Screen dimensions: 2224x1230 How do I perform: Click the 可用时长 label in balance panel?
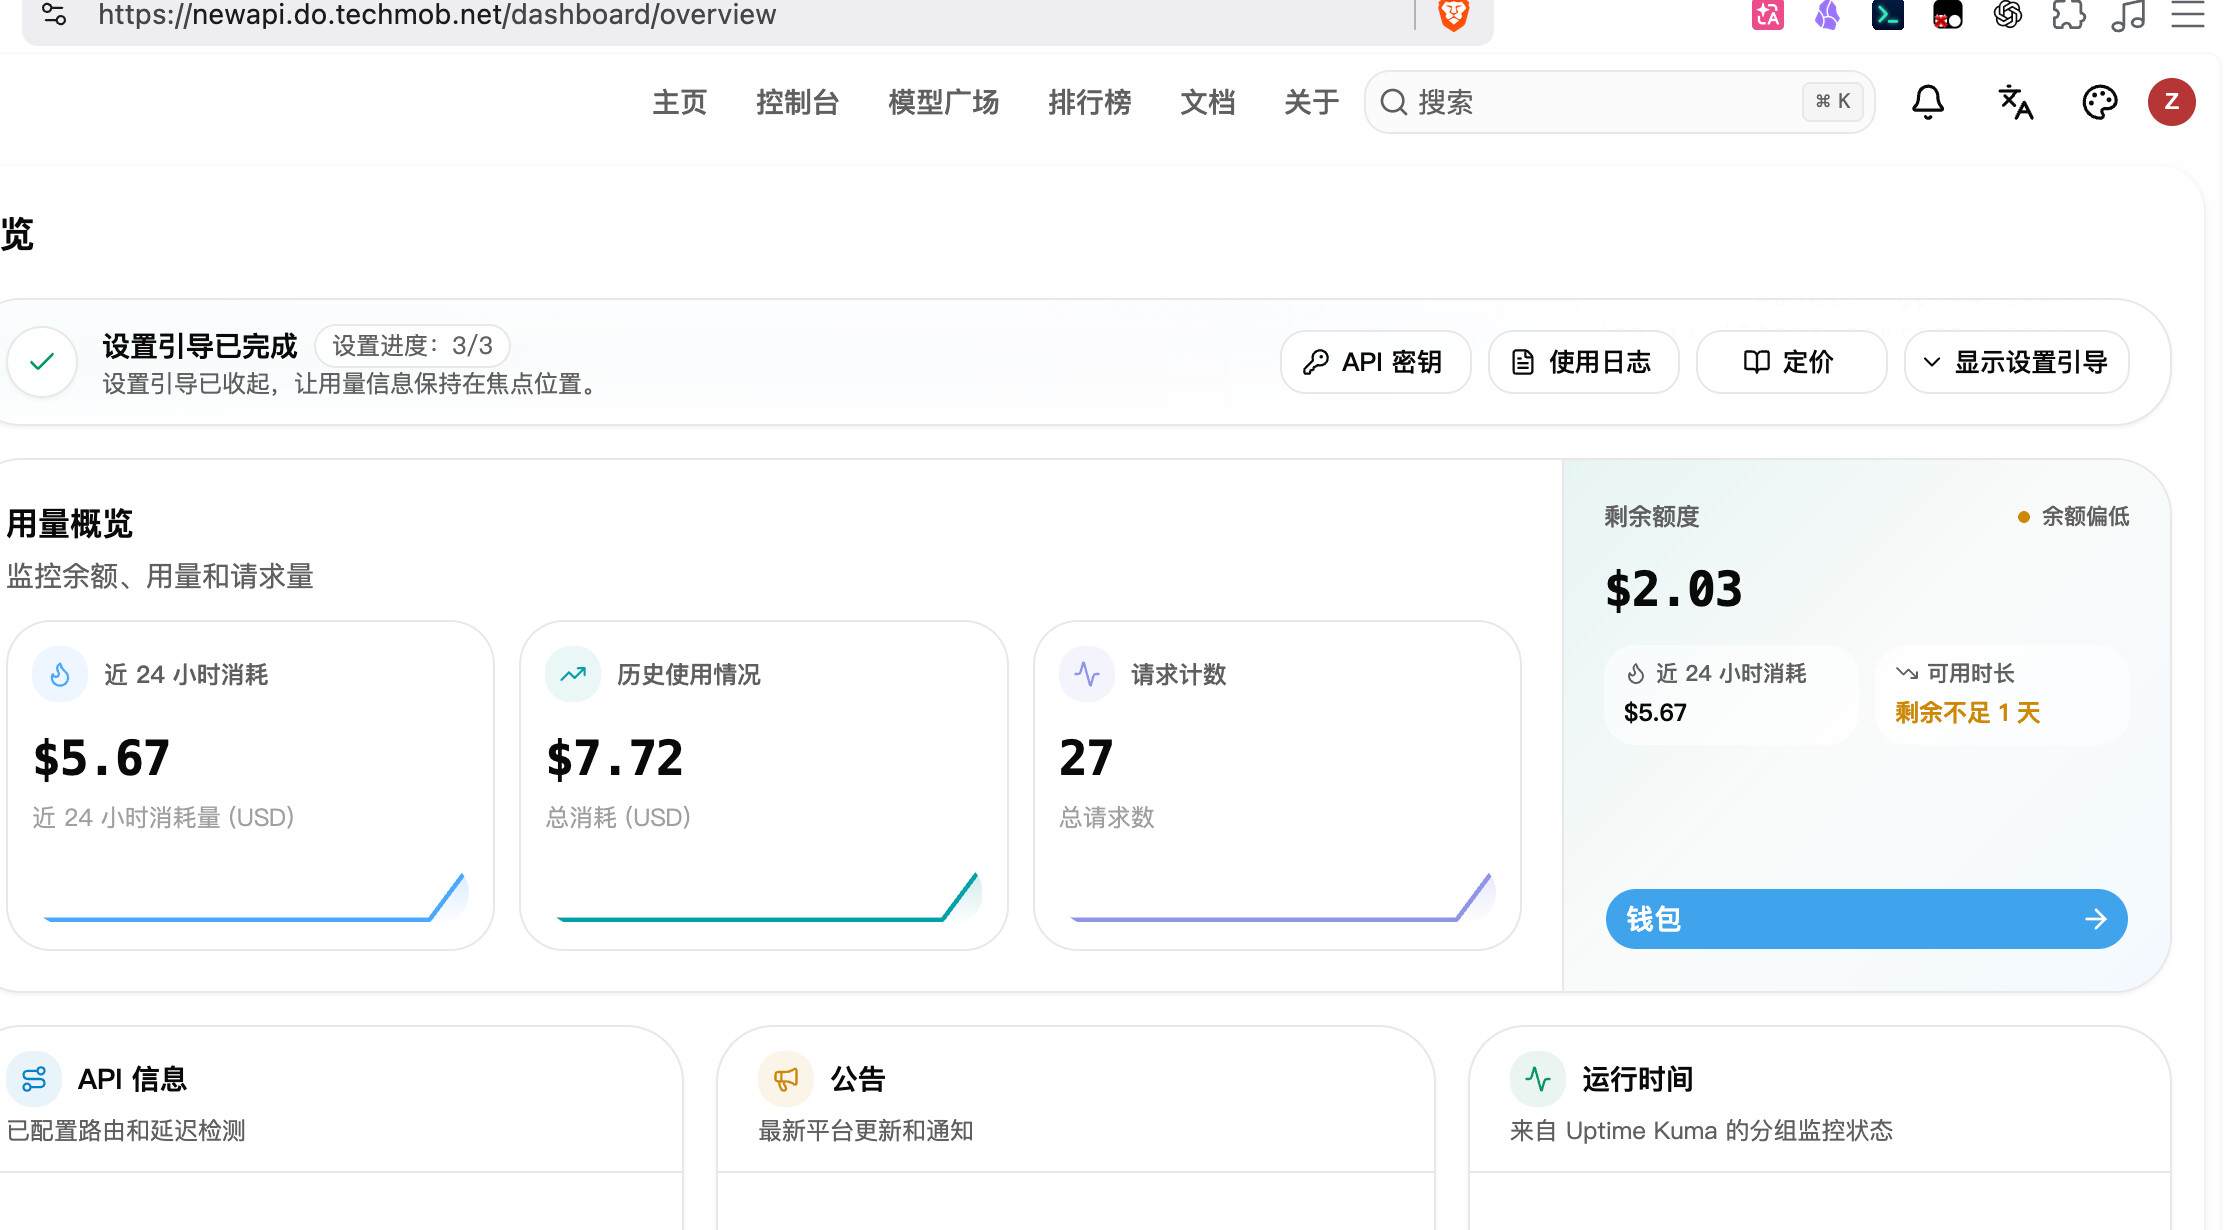point(1971,674)
